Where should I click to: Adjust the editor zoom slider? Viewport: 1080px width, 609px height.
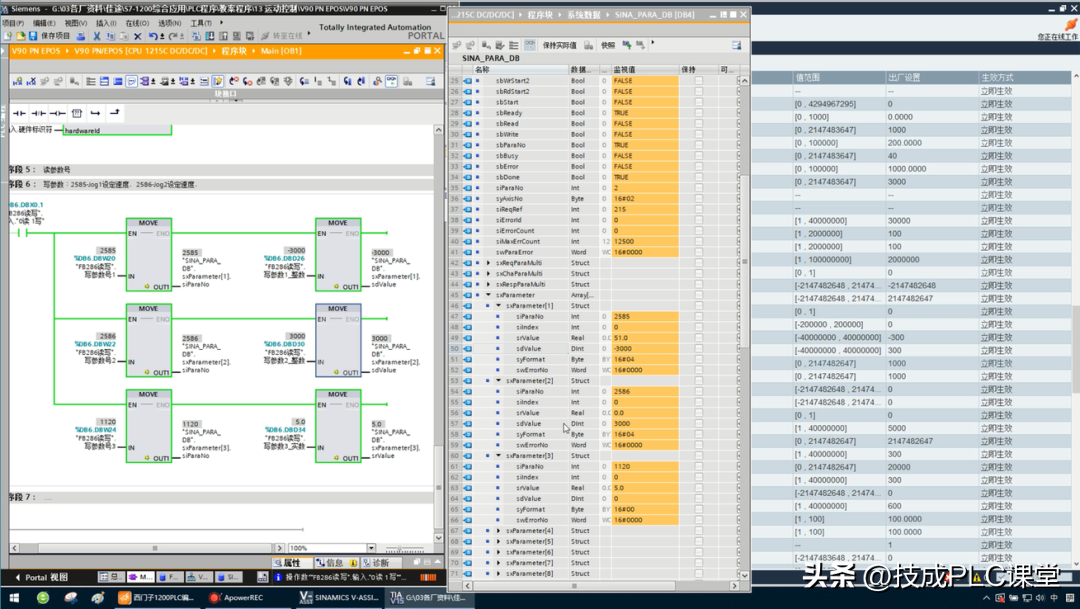pos(400,548)
